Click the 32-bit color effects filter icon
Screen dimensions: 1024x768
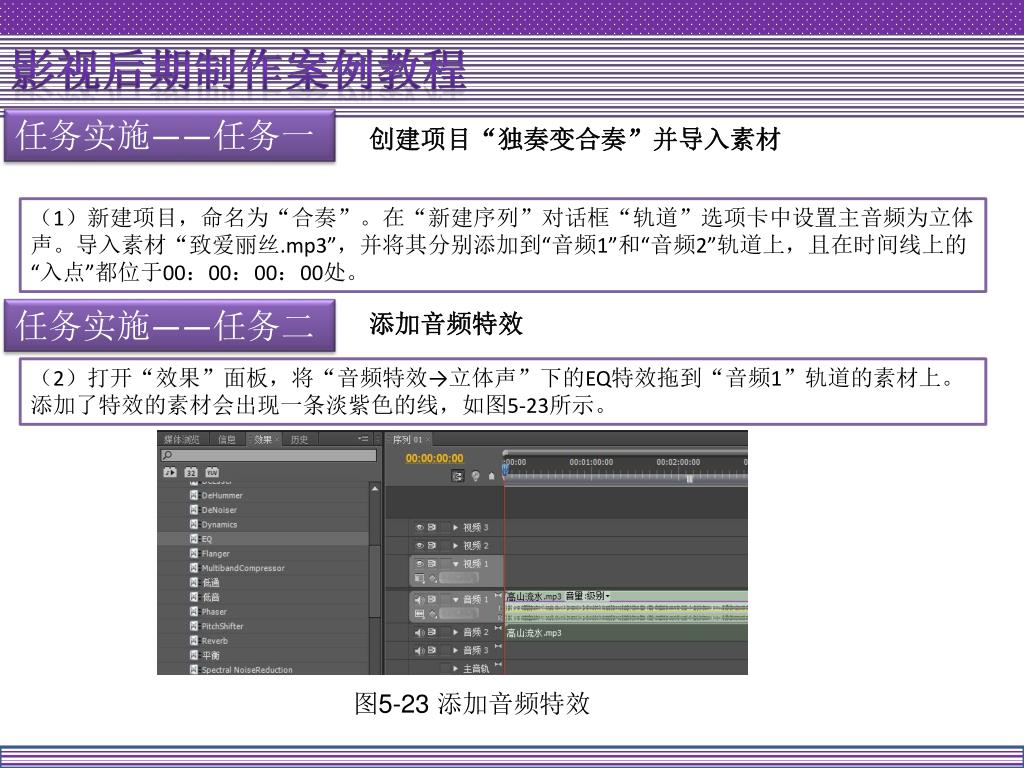click(x=191, y=472)
